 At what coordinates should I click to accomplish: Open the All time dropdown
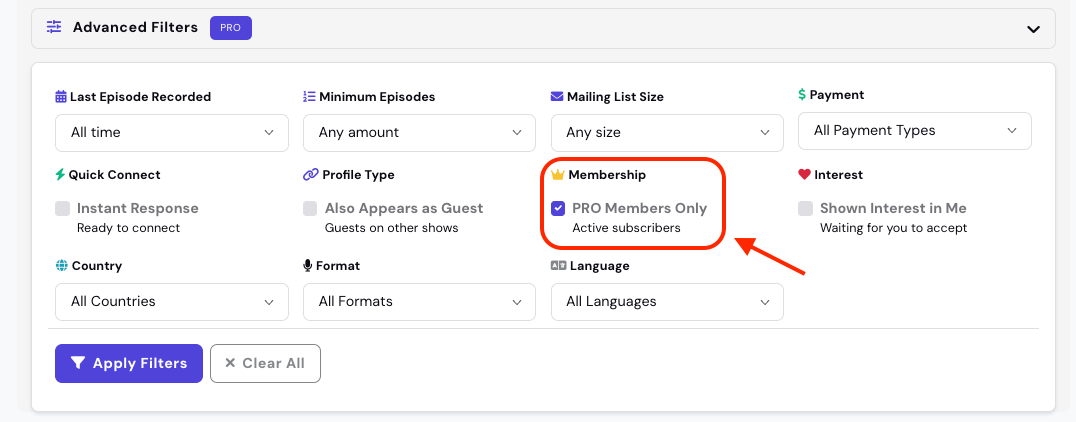pos(172,132)
